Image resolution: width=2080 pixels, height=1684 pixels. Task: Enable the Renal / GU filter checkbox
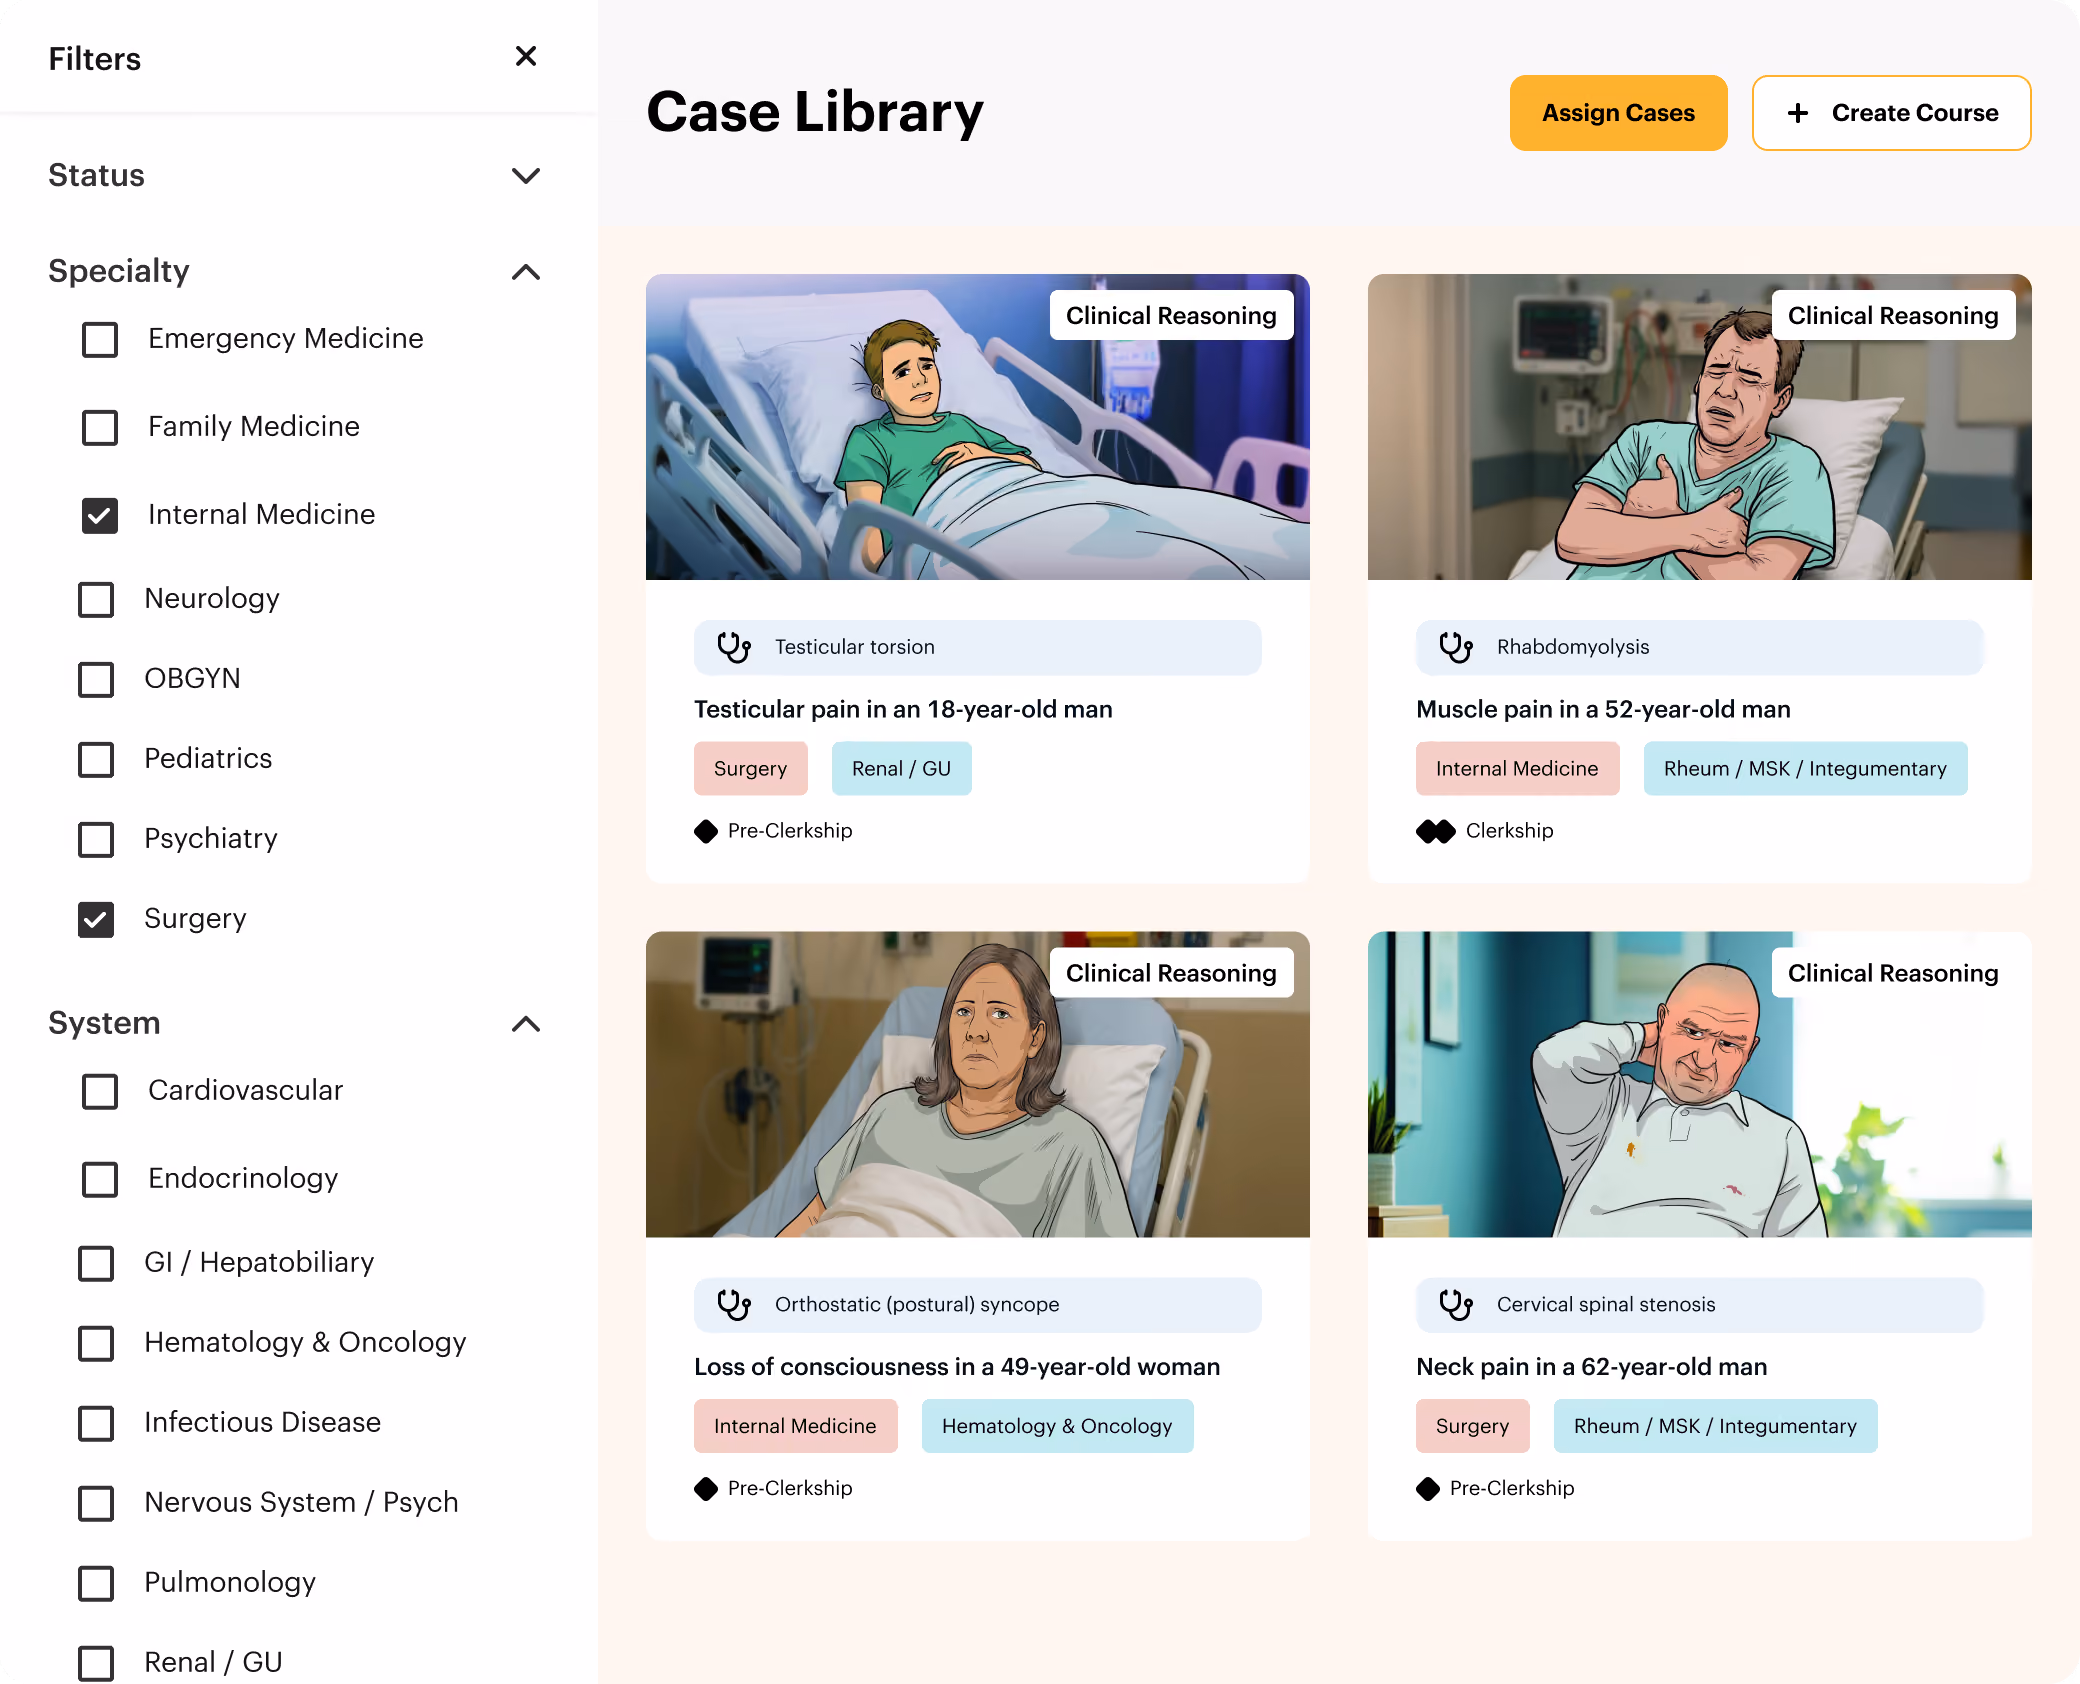coord(96,1664)
